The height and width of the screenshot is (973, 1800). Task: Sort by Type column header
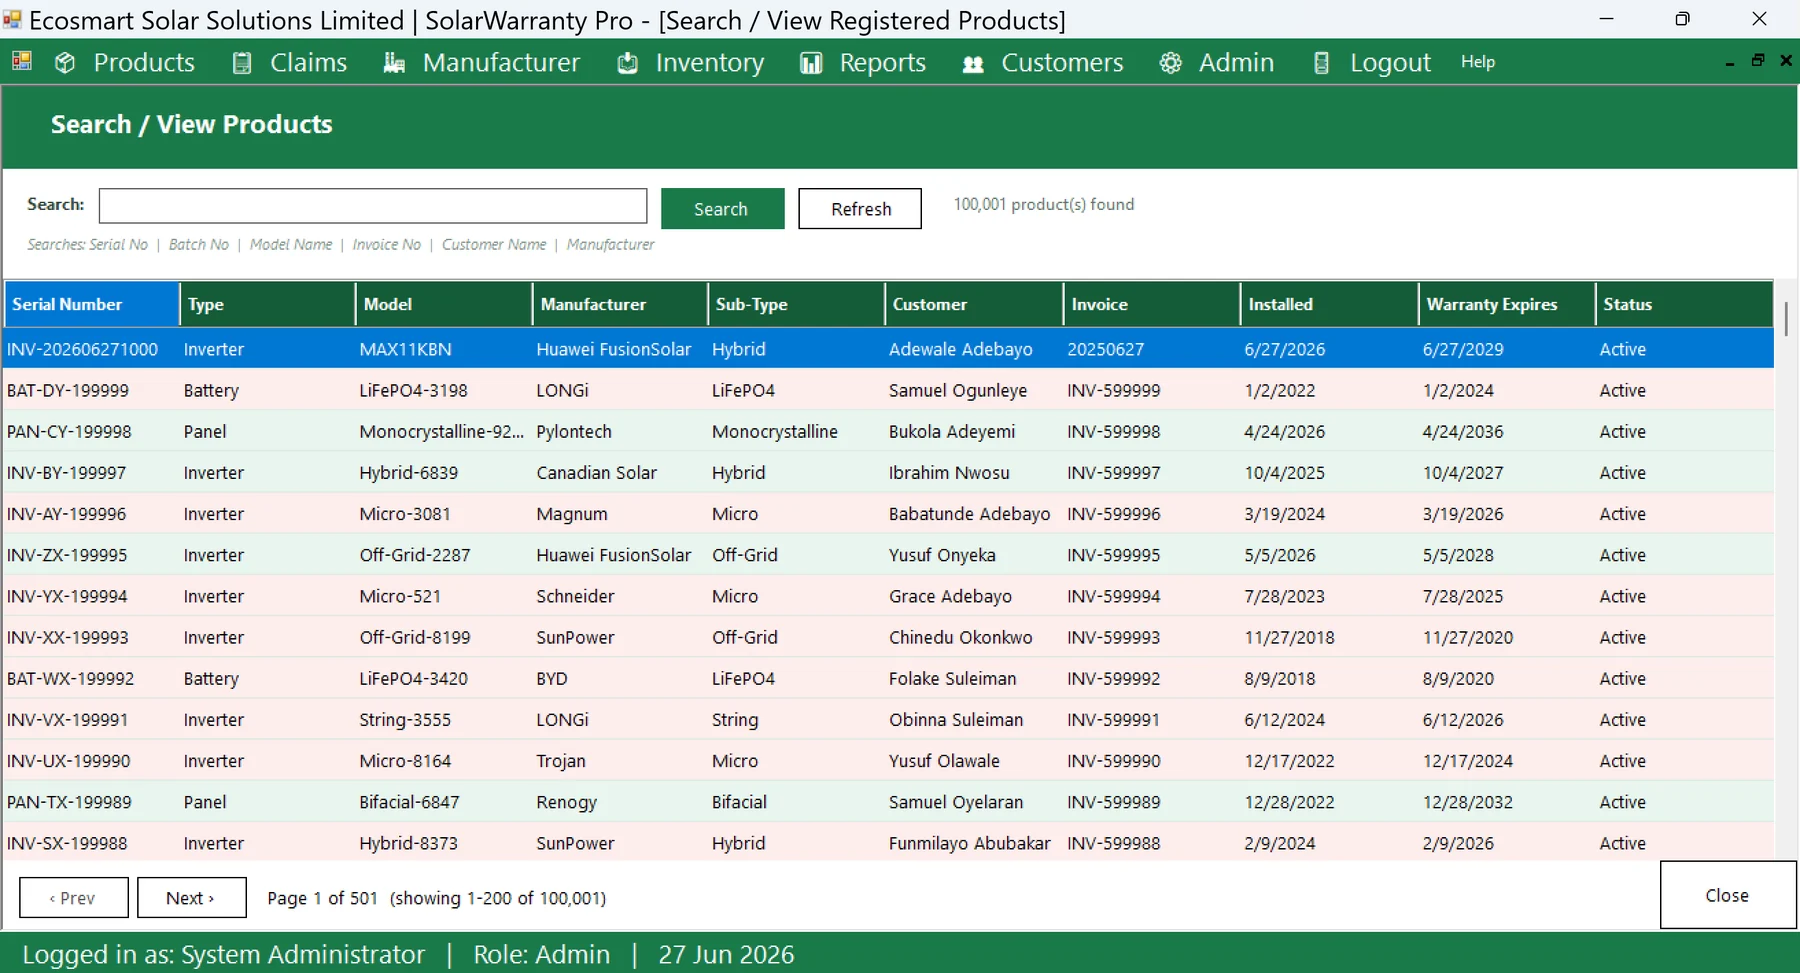[268, 304]
